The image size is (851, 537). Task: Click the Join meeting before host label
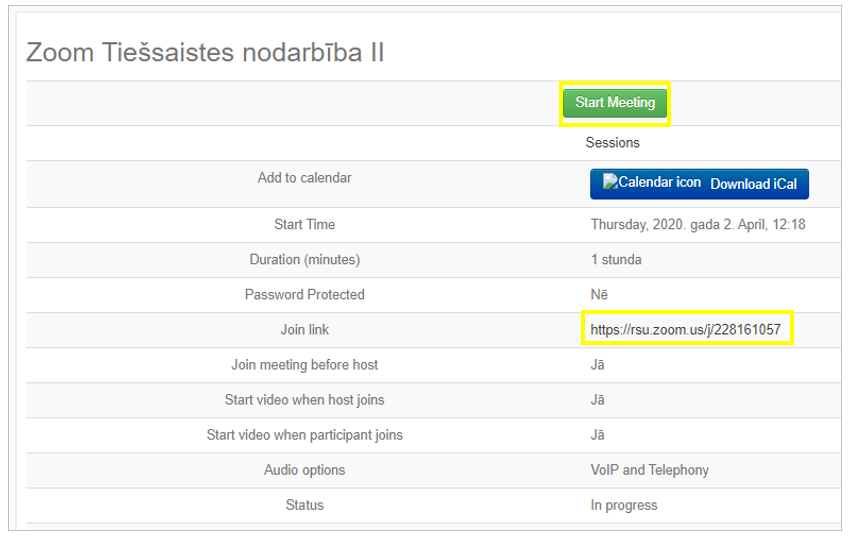pyautogui.click(x=304, y=365)
